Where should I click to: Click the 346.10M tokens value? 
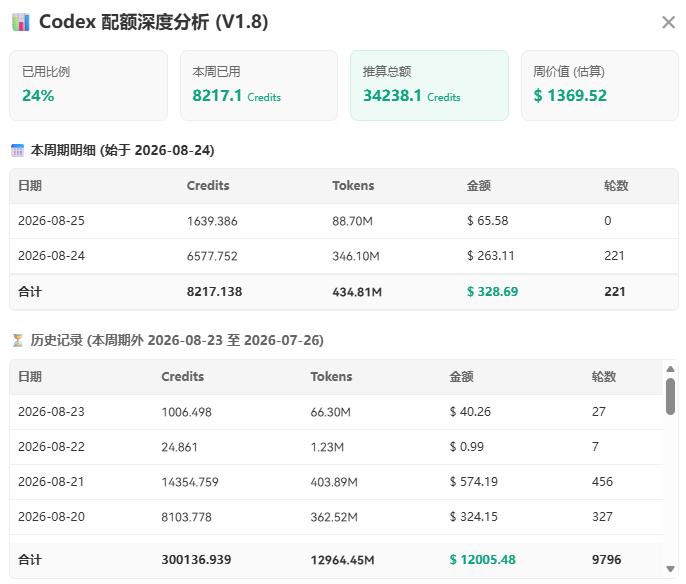[356, 256]
